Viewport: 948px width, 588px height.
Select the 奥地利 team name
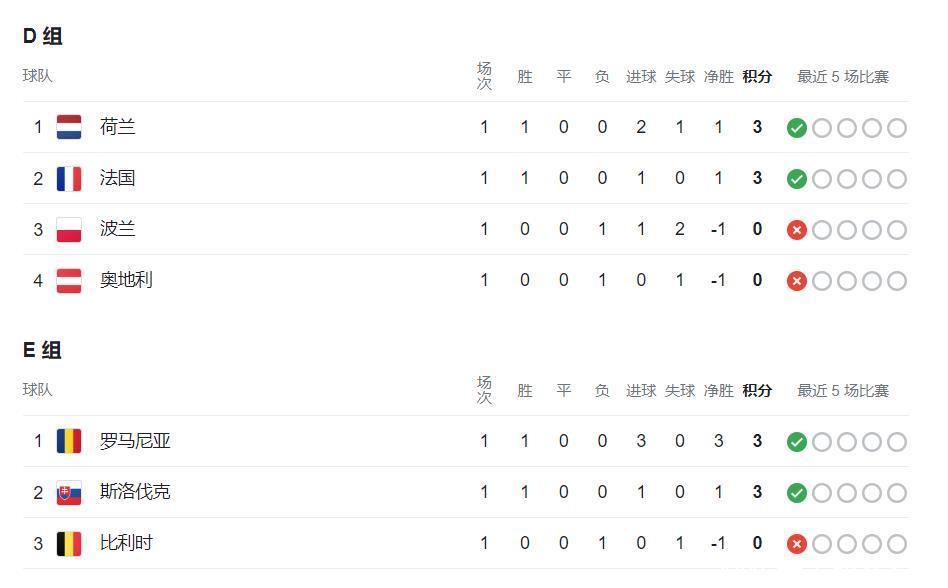click(126, 280)
